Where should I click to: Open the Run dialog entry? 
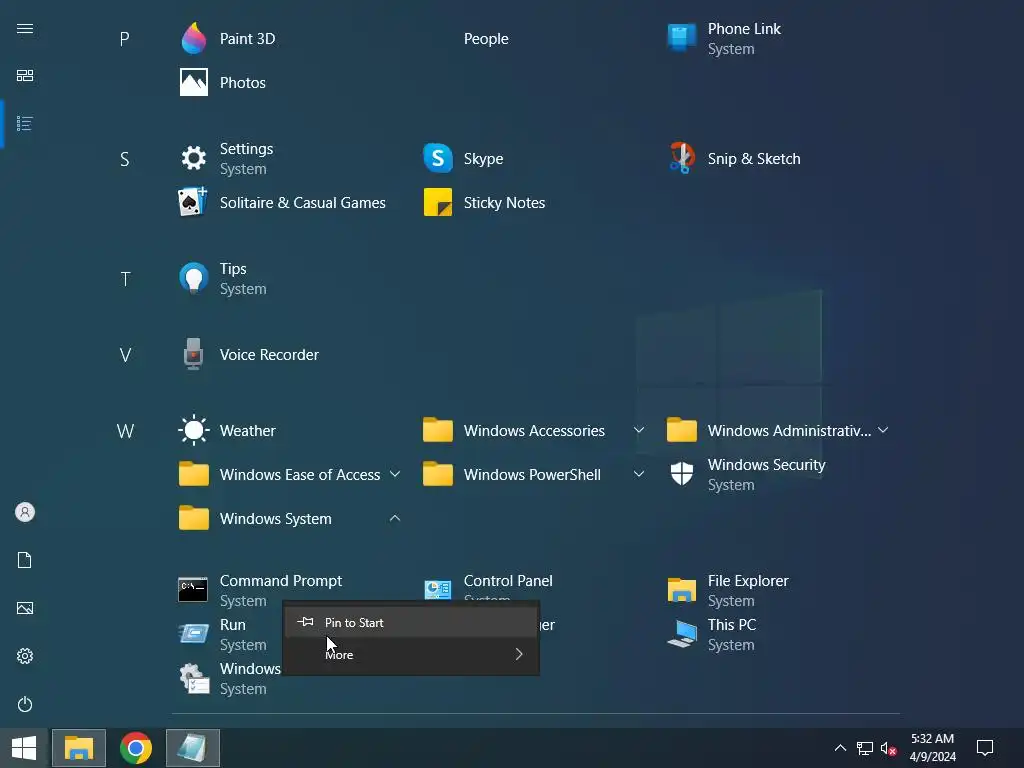[x=222, y=634]
